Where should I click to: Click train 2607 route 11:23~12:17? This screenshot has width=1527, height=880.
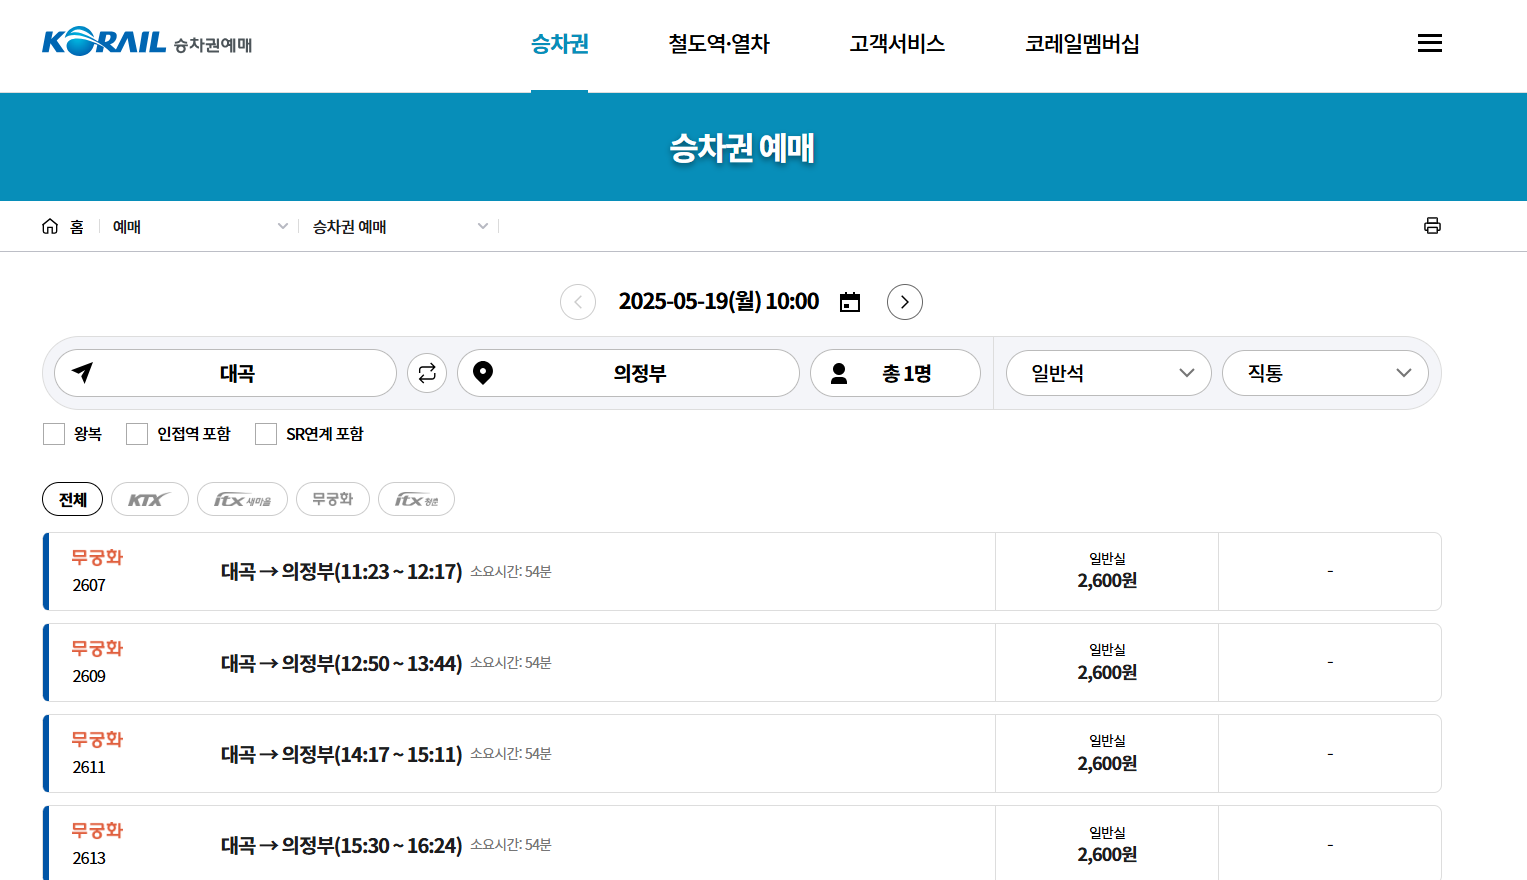tap(341, 572)
